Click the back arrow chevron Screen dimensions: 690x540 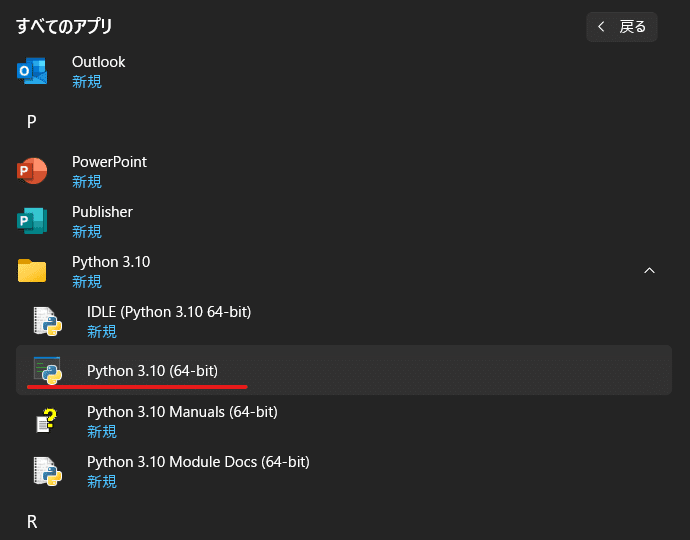click(x=601, y=27)
